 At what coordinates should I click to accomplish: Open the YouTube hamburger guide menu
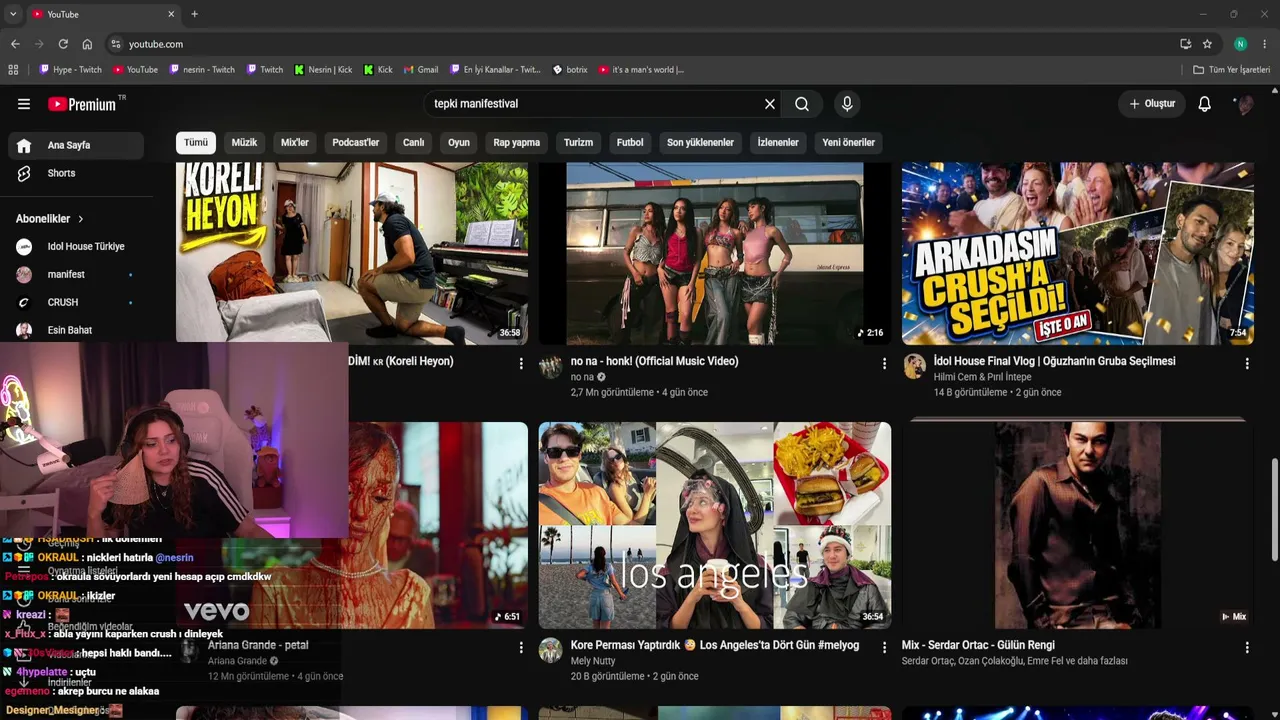(24, 104)
